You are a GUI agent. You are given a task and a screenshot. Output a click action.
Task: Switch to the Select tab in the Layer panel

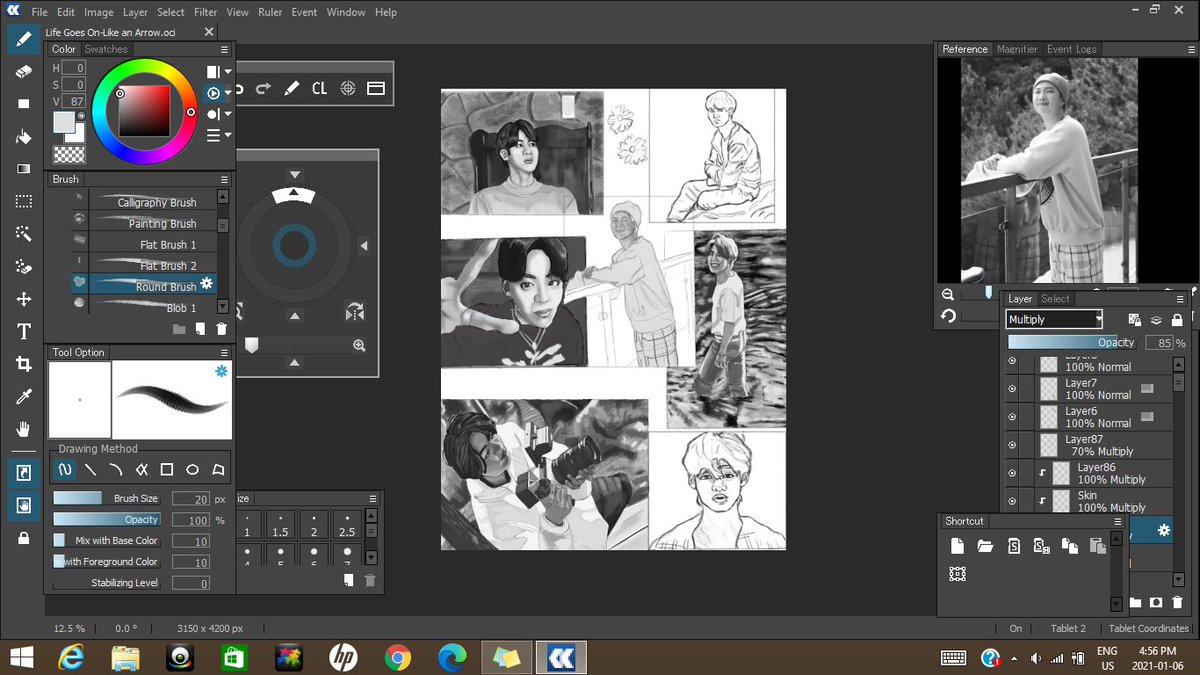[x=1055, y=298]
